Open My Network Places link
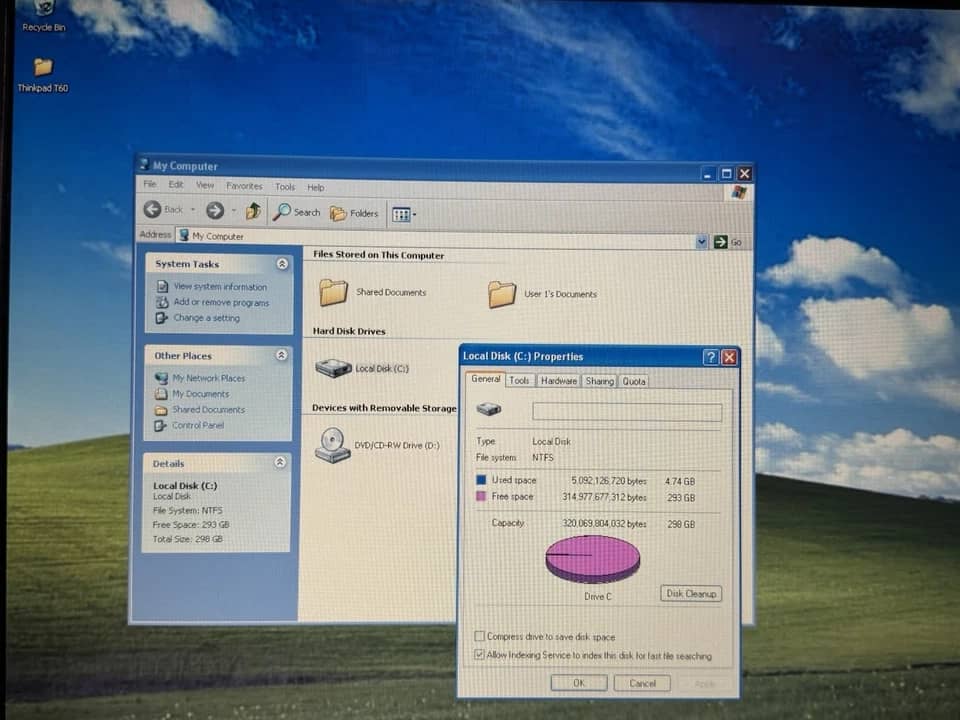The height and width of the screenshot is (720, 960). point(208,378)
